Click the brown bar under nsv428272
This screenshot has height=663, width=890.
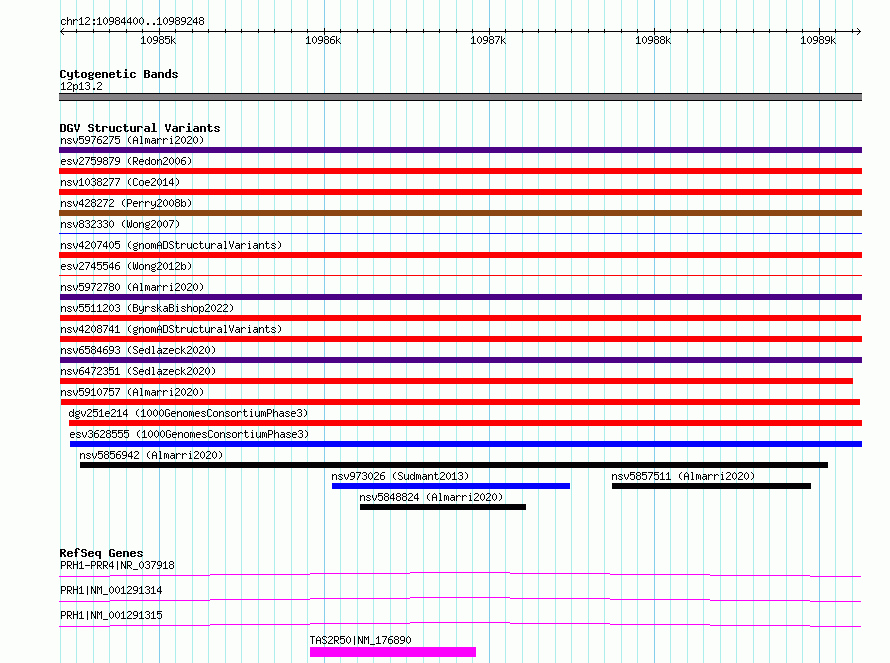click(x=460, y=213)
